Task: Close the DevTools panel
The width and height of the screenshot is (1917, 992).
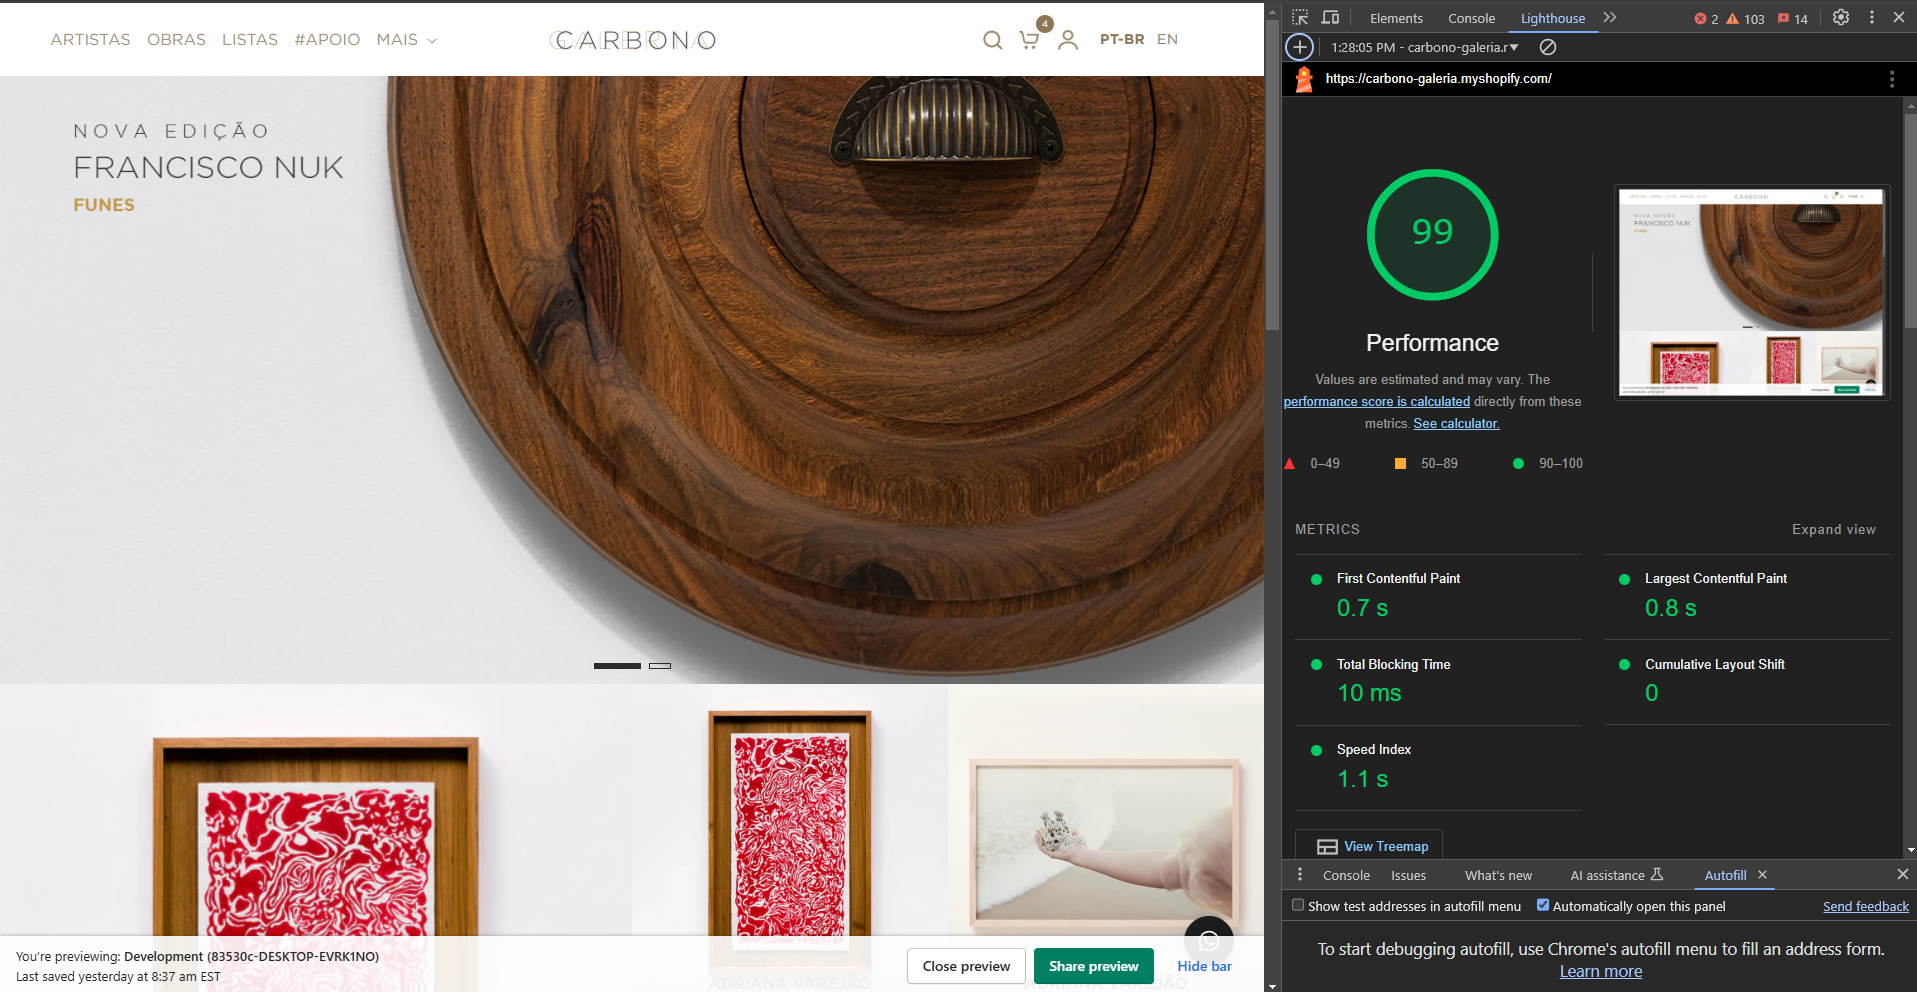Action: 1899,18
